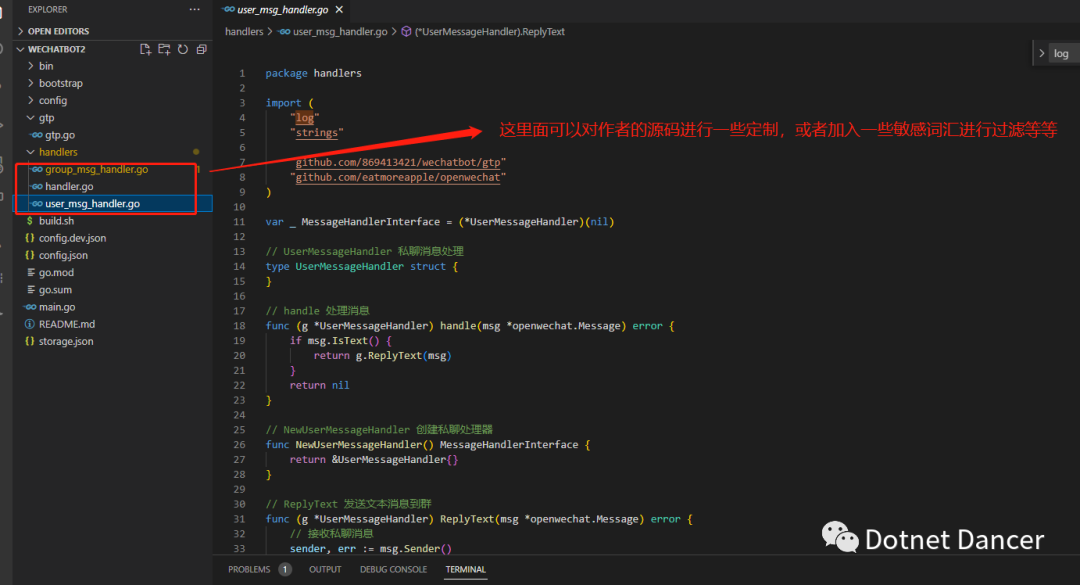Click line number 18 in the gutter
1080x585 pixels.
239,326
